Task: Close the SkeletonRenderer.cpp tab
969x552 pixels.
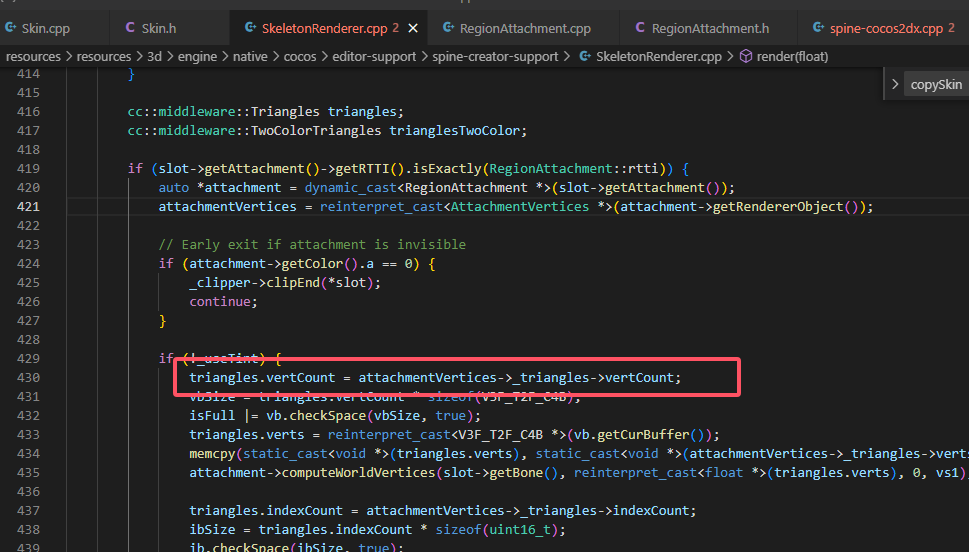Action: pos(413,28)
